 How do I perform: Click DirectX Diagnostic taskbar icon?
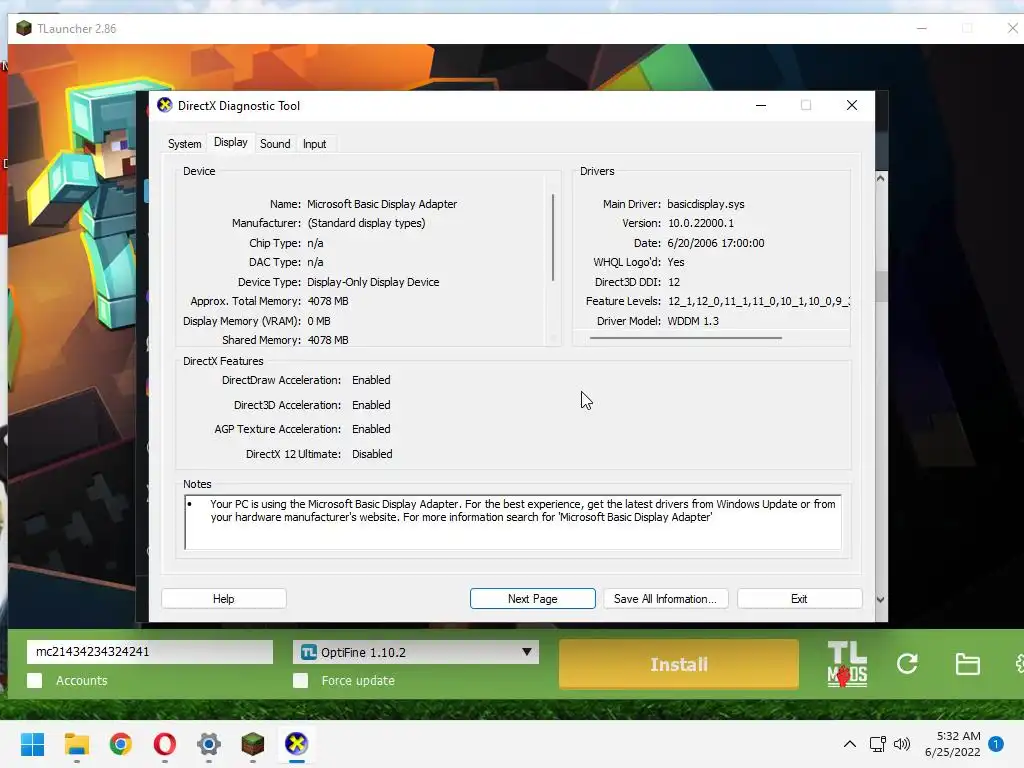click(296, 744)
